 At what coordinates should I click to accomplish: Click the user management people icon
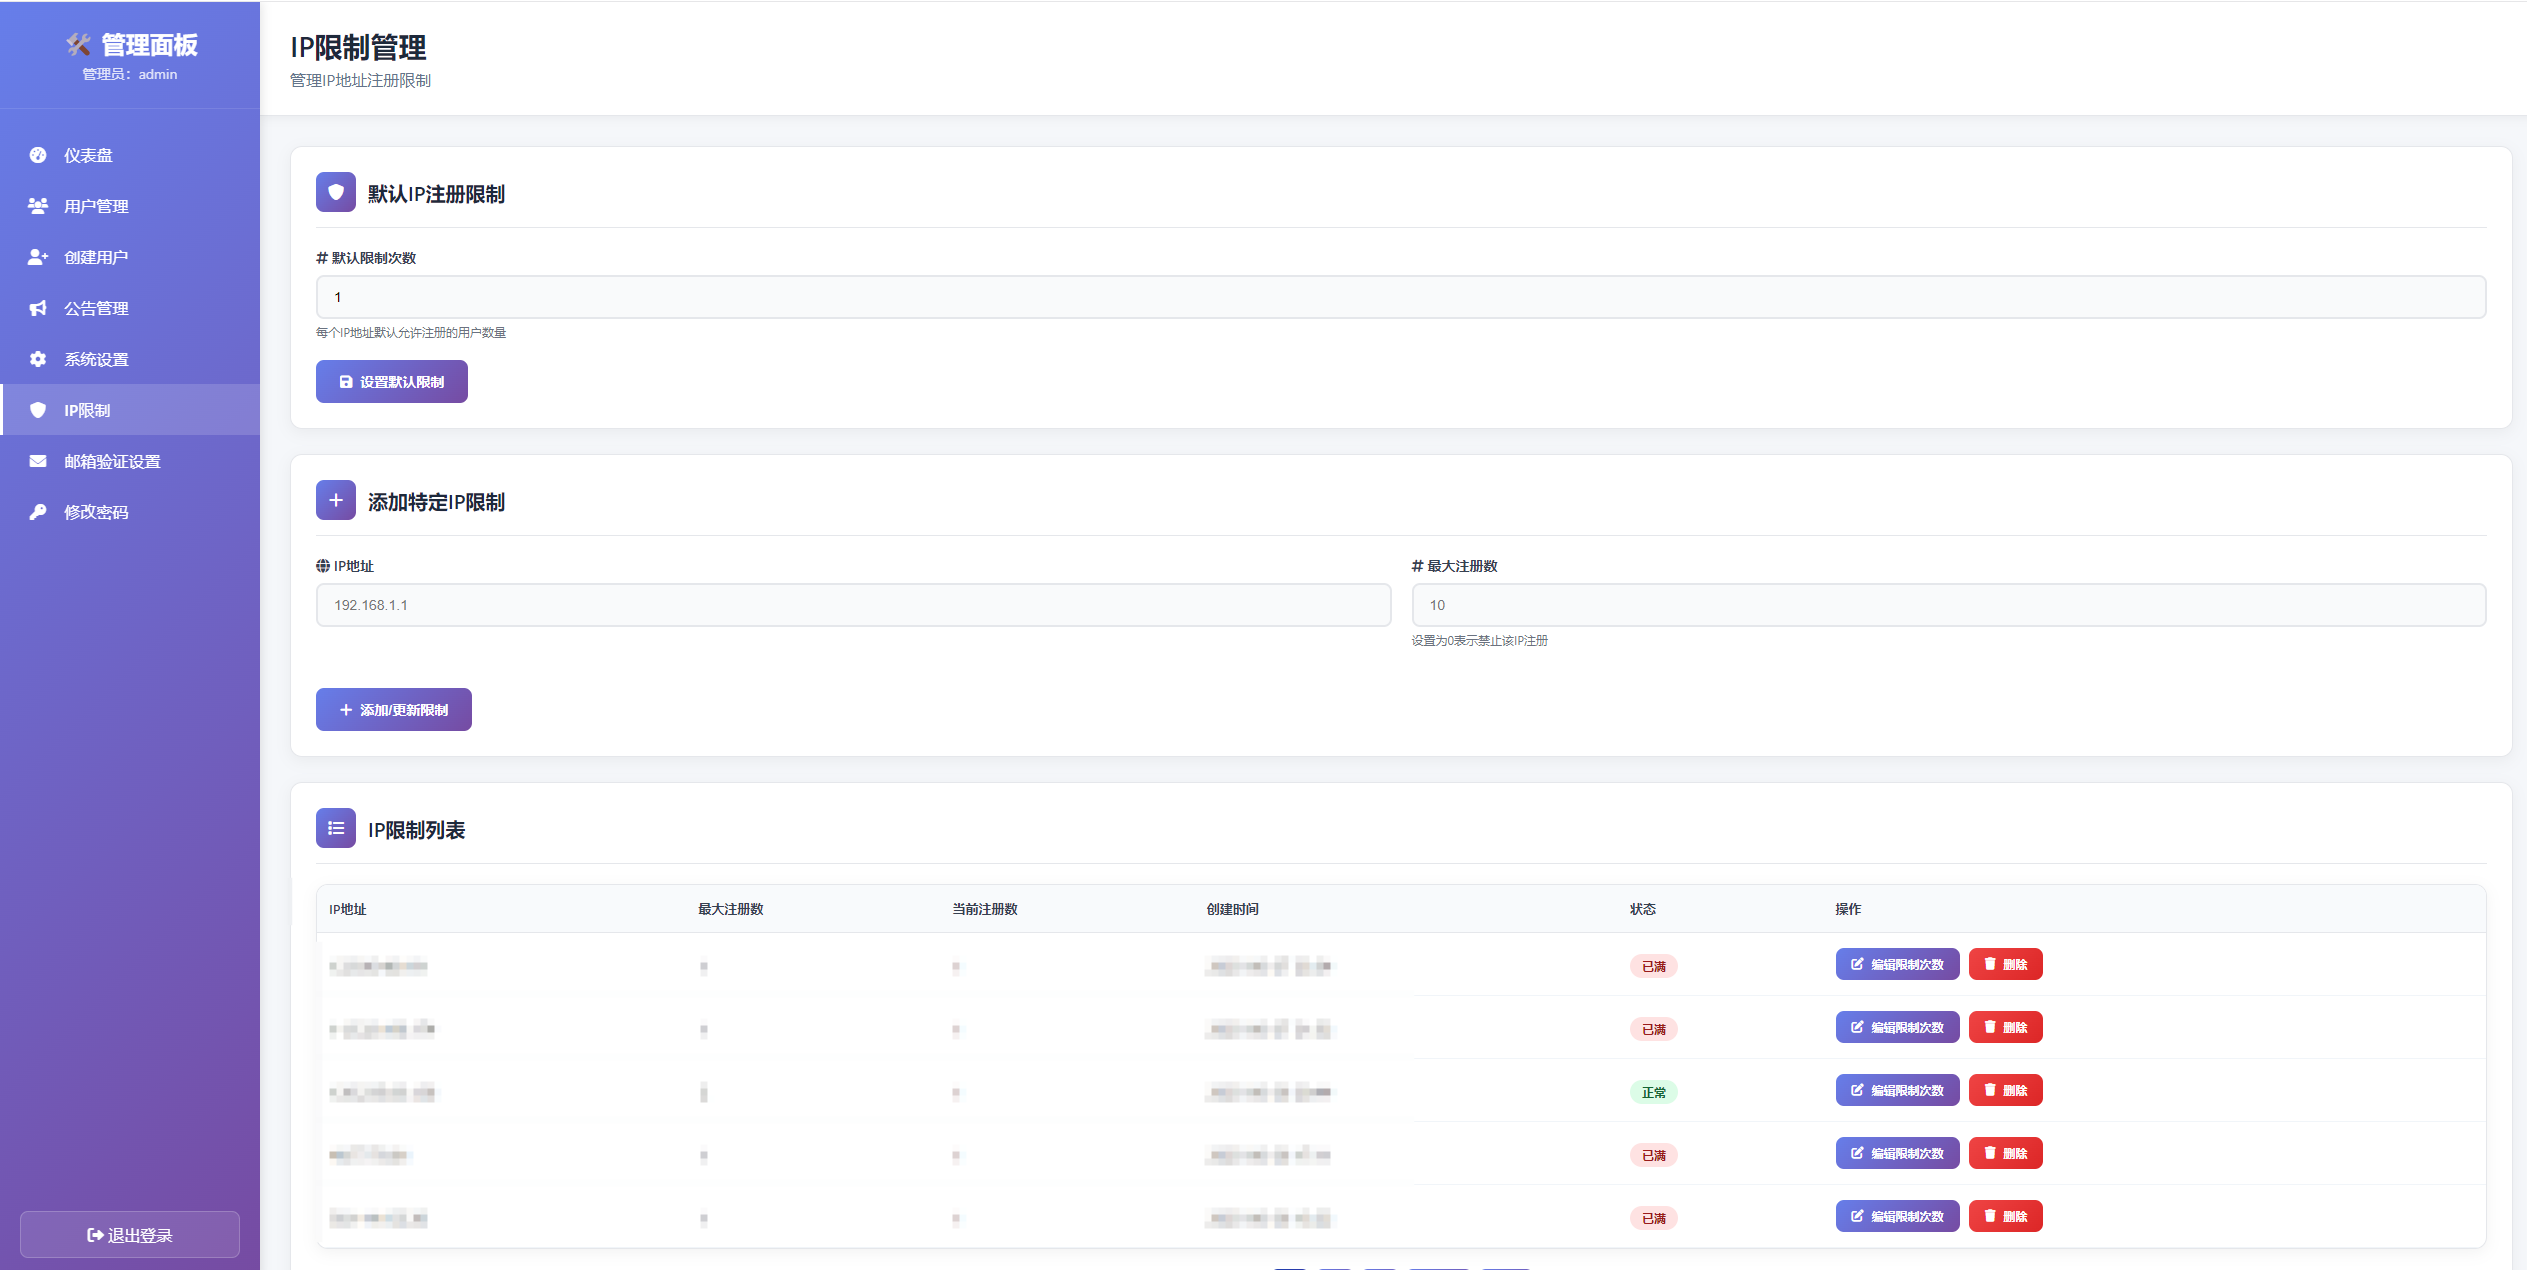[38, 206]
